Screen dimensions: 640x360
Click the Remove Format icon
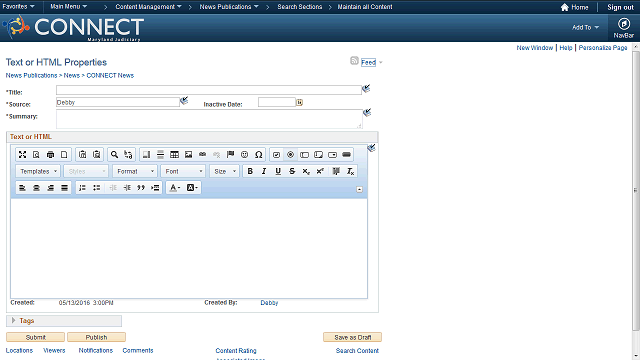[x=350, y=171]
